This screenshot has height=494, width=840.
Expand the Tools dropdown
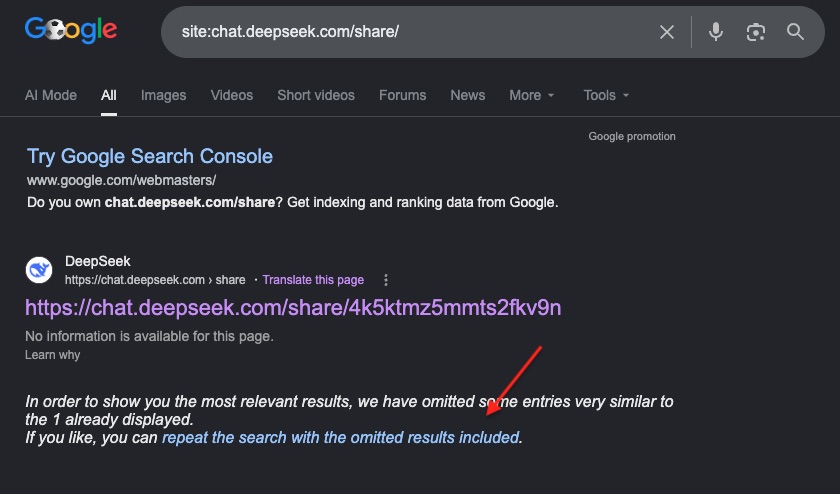(606, 95)
